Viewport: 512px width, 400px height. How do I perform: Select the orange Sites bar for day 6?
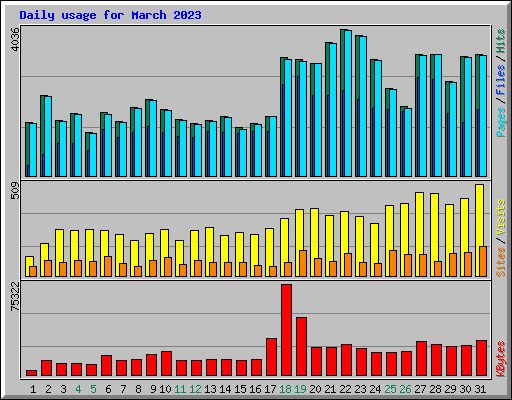[108, 266]
